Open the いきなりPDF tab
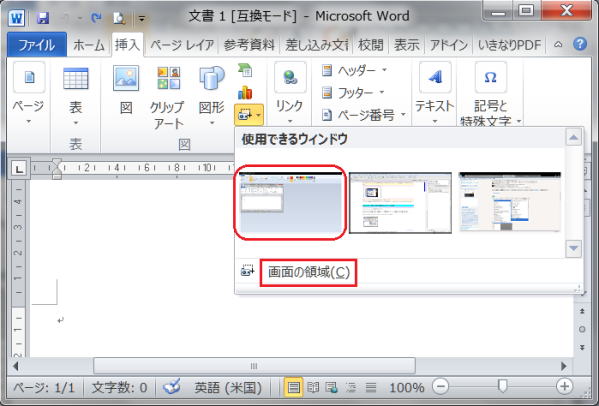Viewport: 599px width, 406px height. [x=510, y=45]
